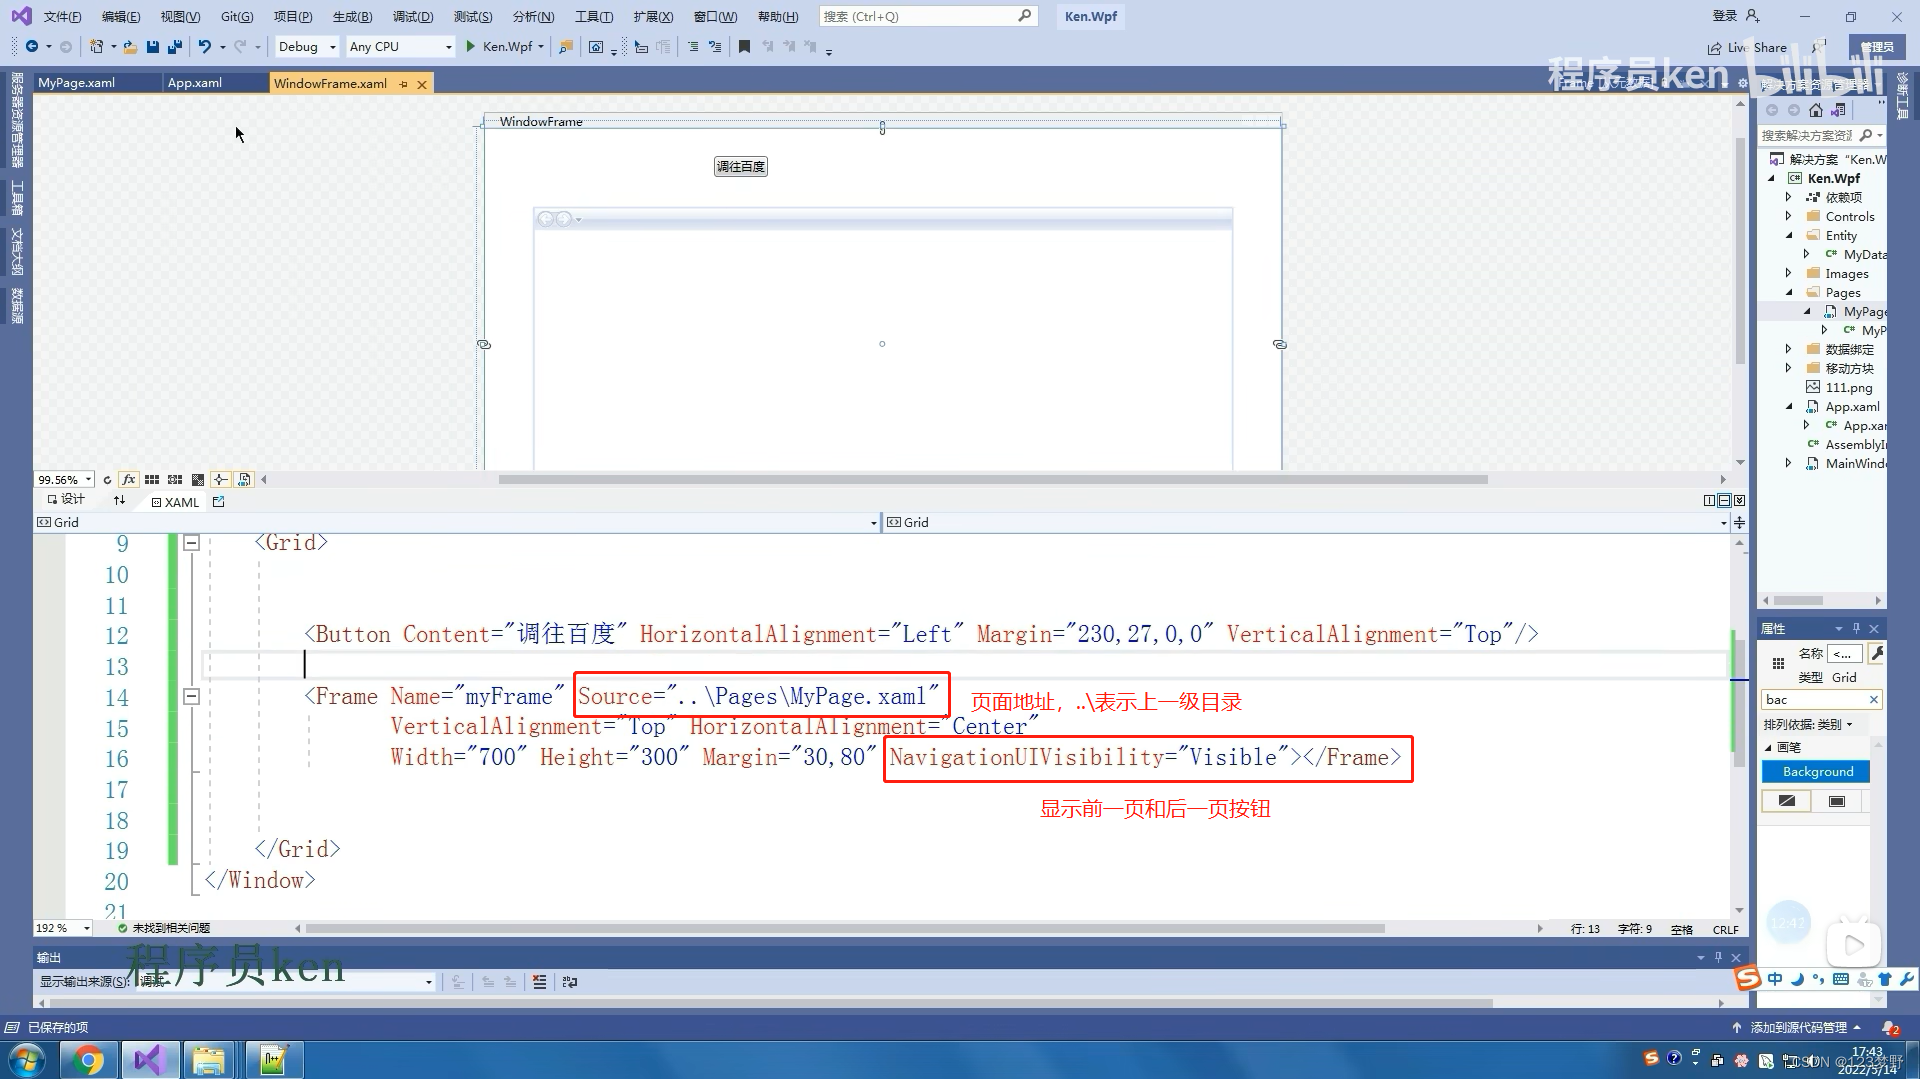This screenshot has width=1920, height=1079.
Task: Expand the Images folder
Action: 1789,273
